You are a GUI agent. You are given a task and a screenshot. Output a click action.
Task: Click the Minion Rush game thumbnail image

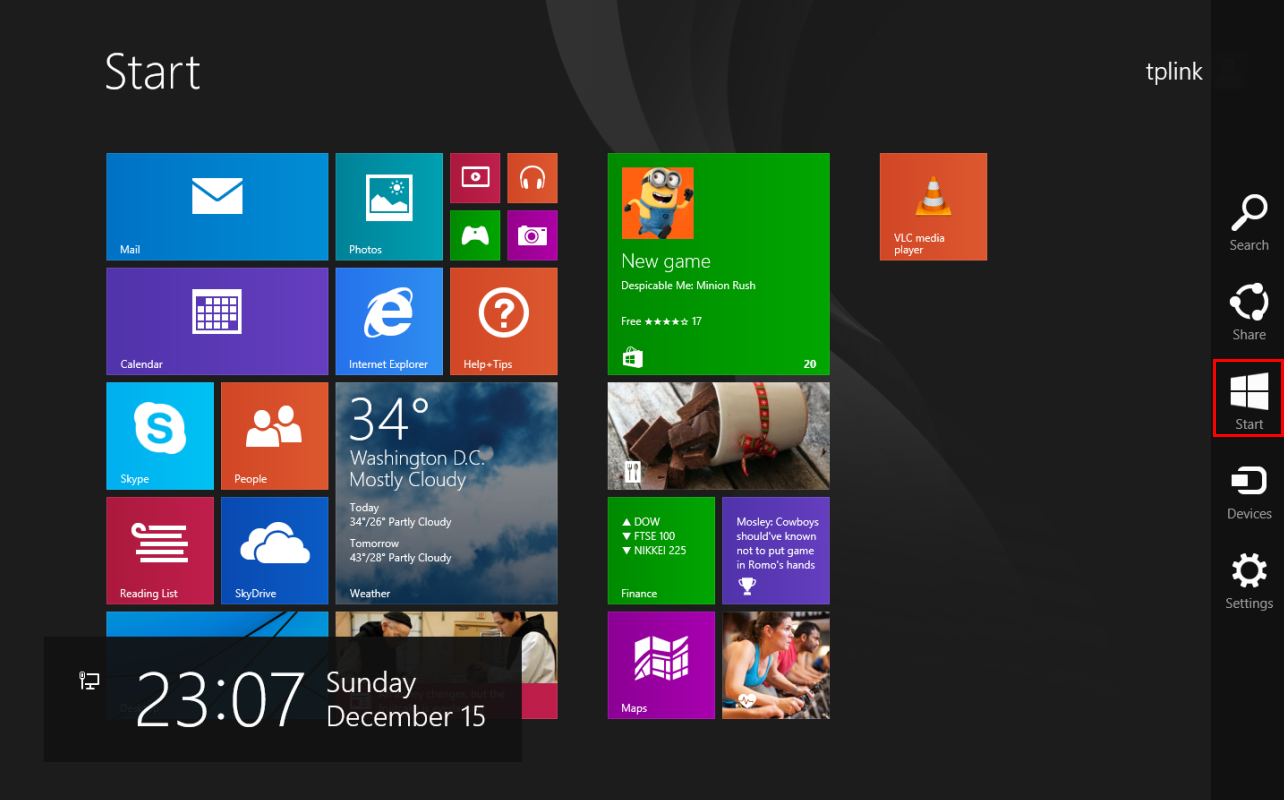pos(657,203)
